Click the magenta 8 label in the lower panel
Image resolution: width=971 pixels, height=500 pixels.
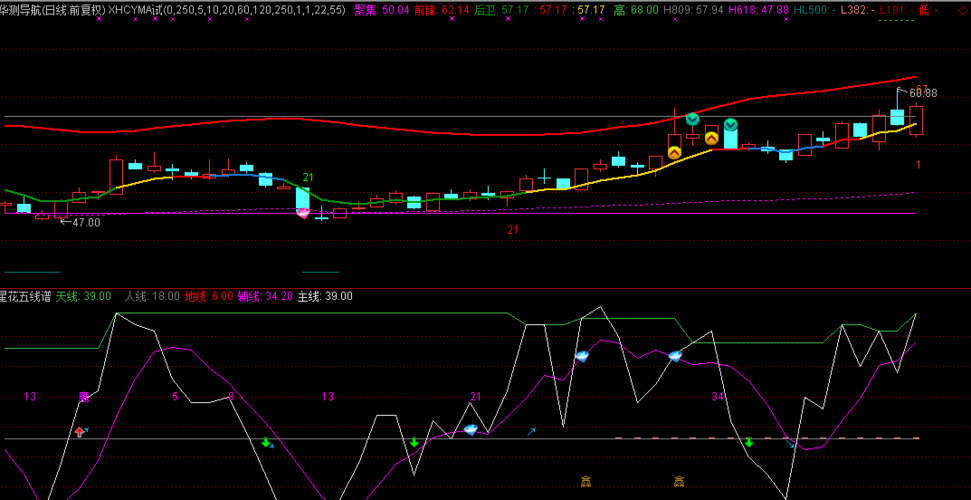(x=231, y=397)
